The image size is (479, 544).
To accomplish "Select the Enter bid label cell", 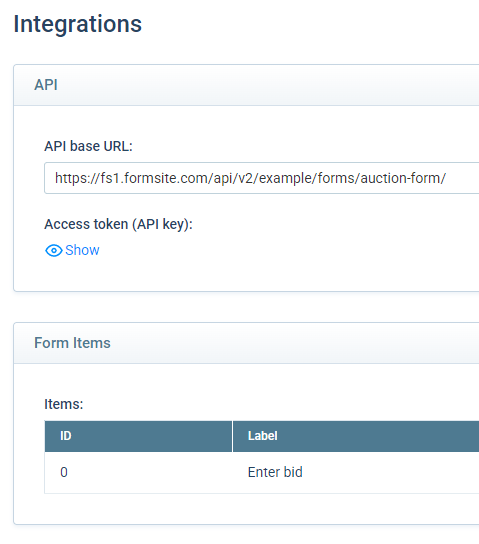I will pyautogui.click(x=356, y=472).
